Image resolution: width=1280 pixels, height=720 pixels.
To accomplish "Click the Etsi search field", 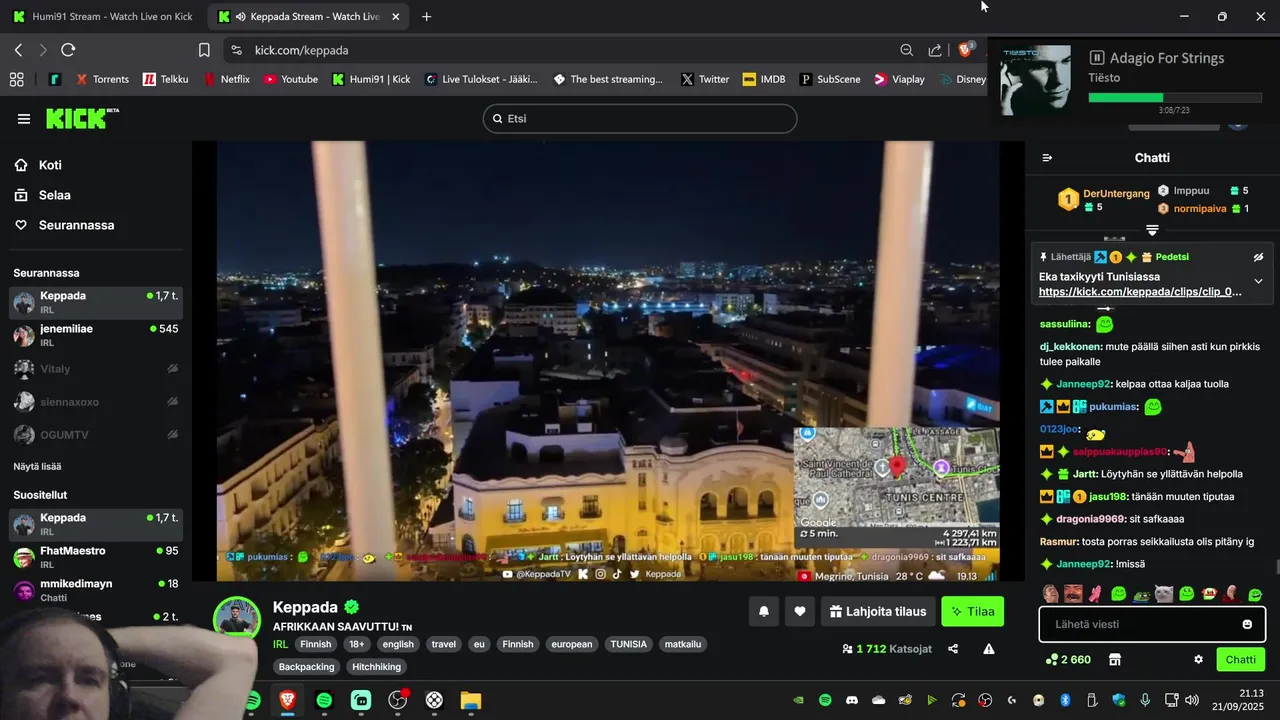I will [640, 119].
